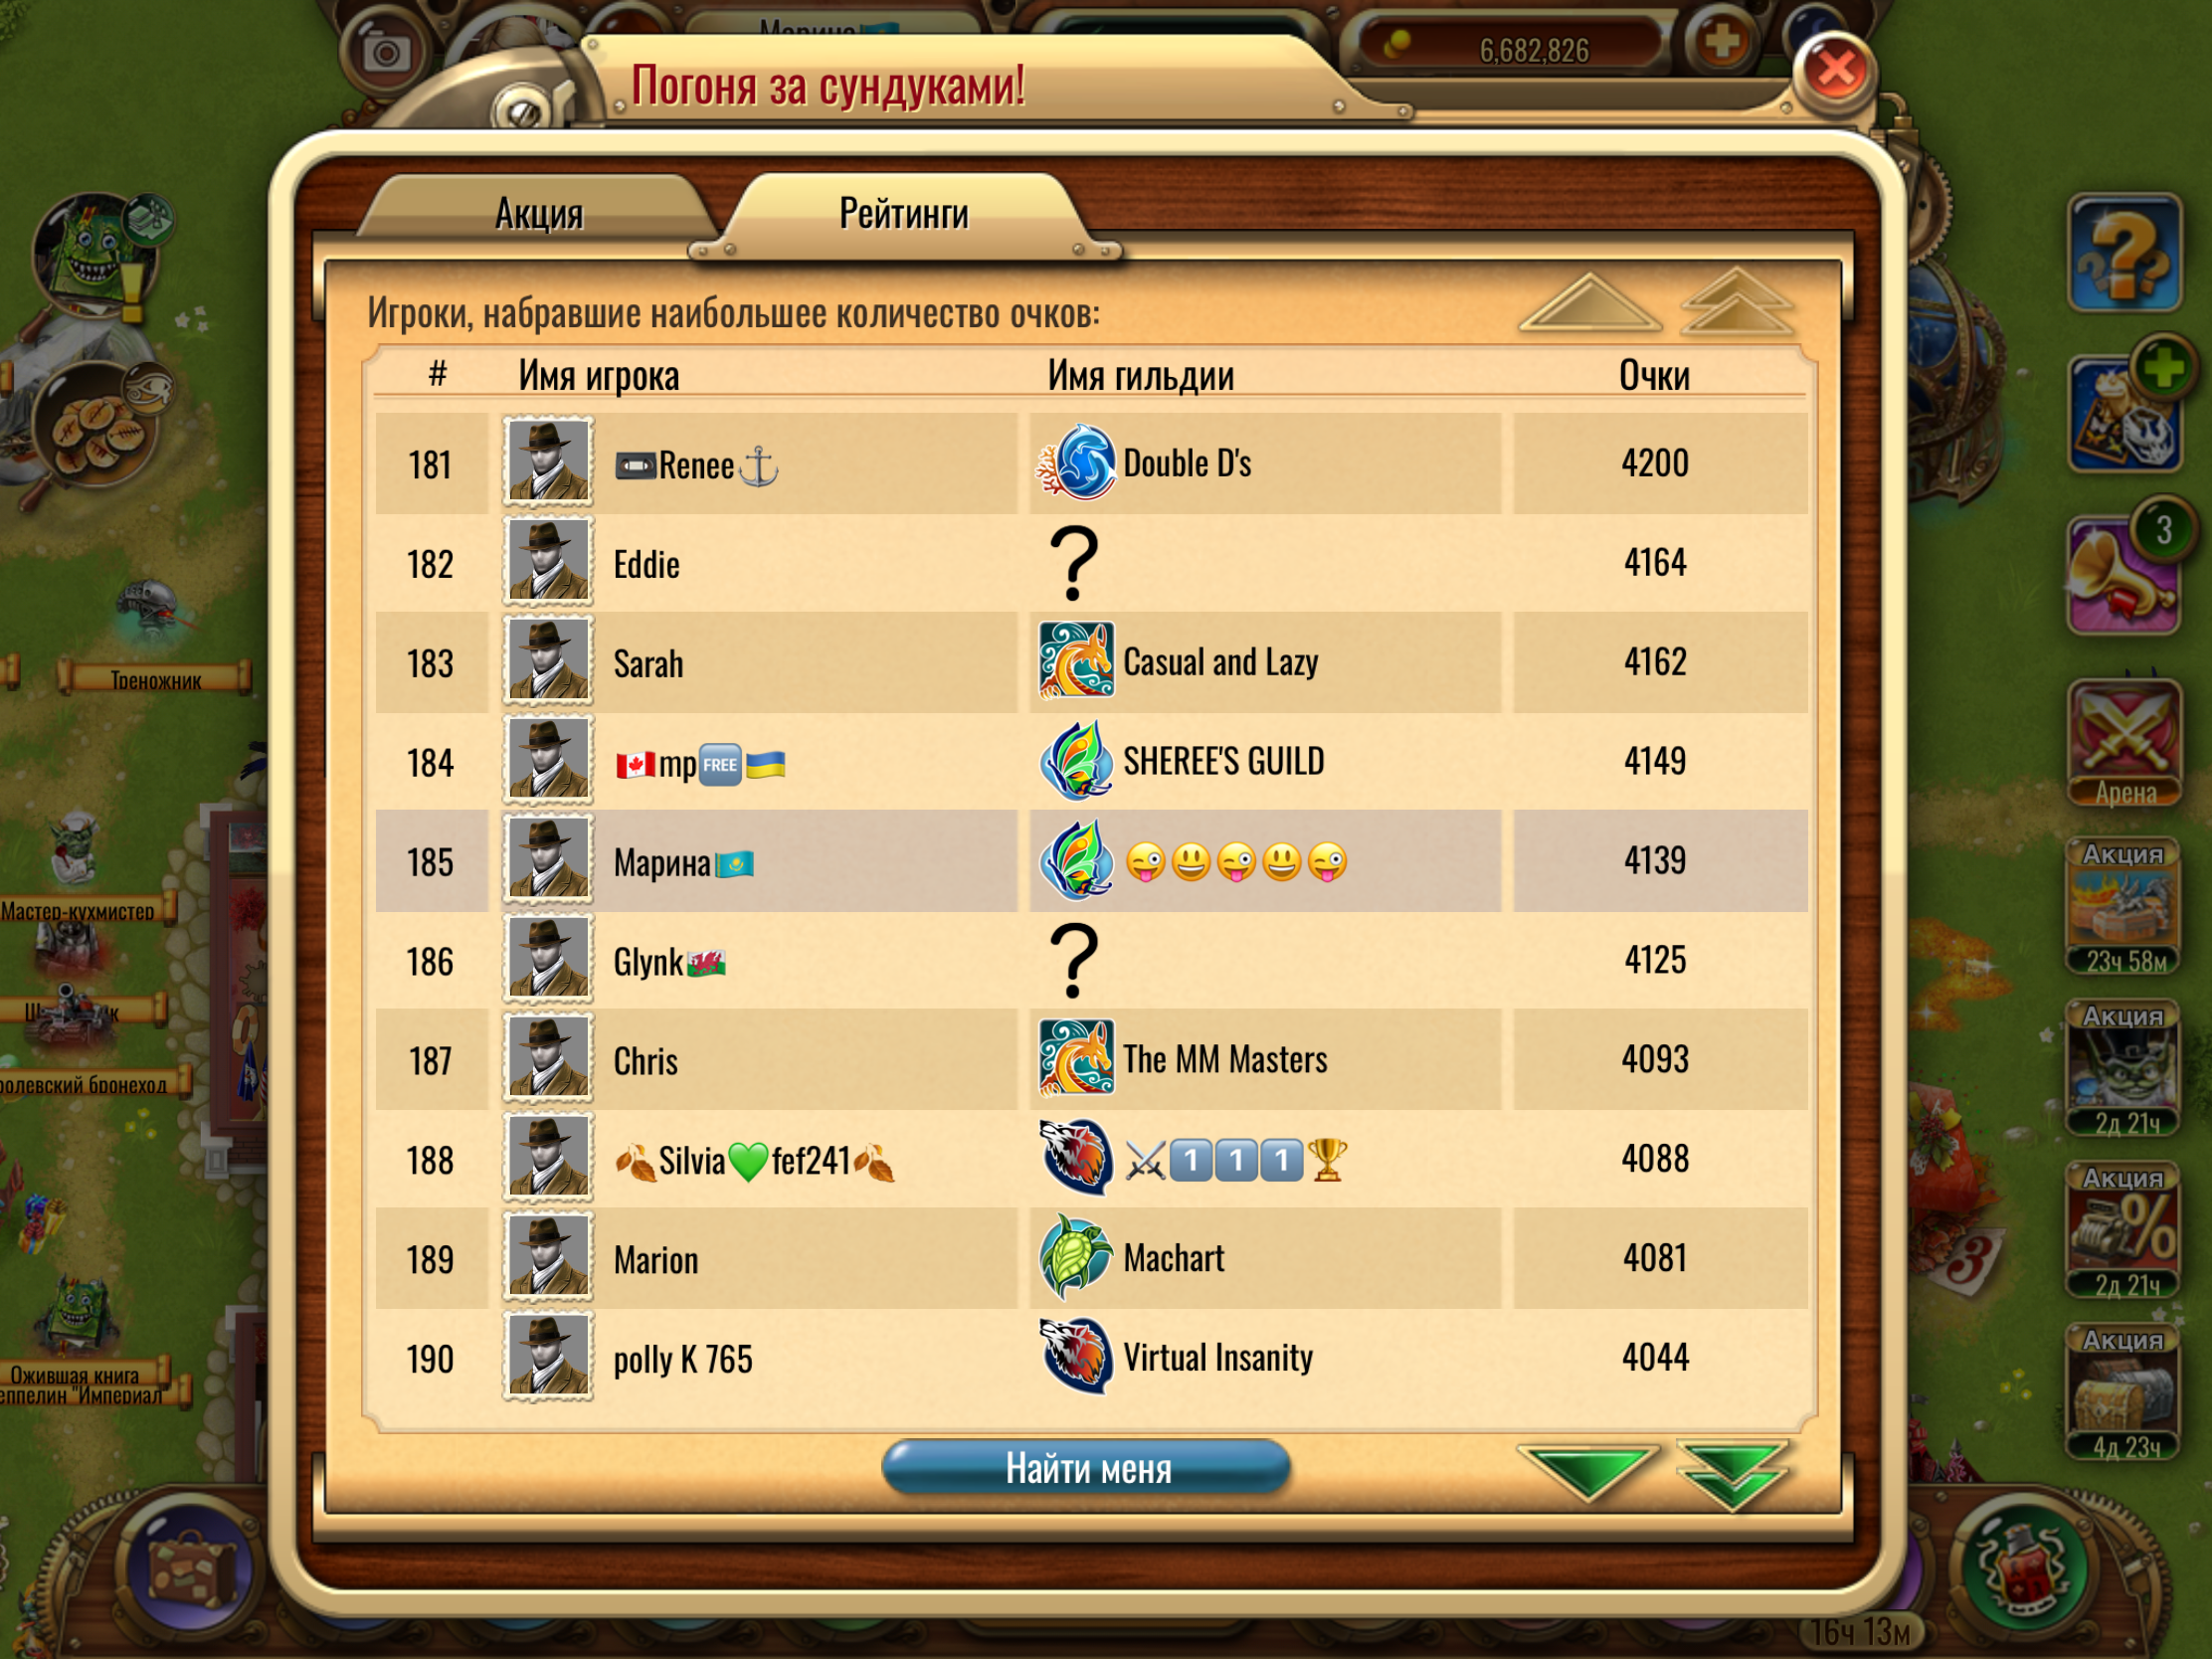Open the suitcase inventory icon
This screenshot has height=1659, width=2212.
tap(192, 1565)
